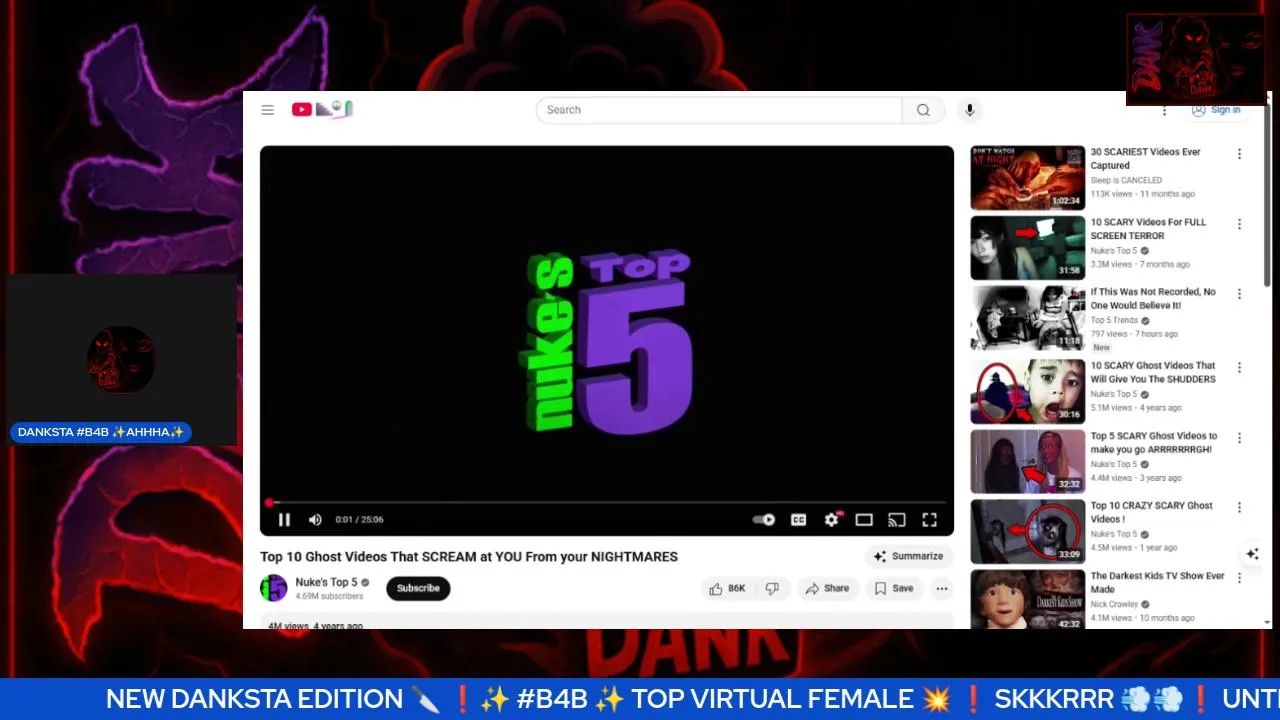Open 10 SCARY Videos For FULL SCREEN TERROR
This screenshot has width=1280, height=720.
[1027, 248]
